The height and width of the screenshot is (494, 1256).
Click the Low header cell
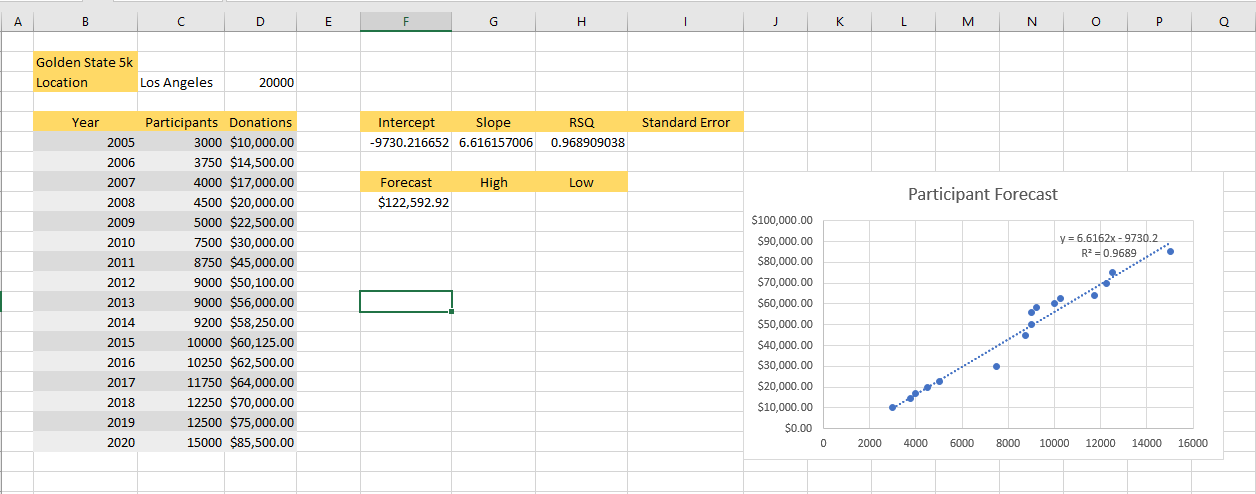pos(582,182)
